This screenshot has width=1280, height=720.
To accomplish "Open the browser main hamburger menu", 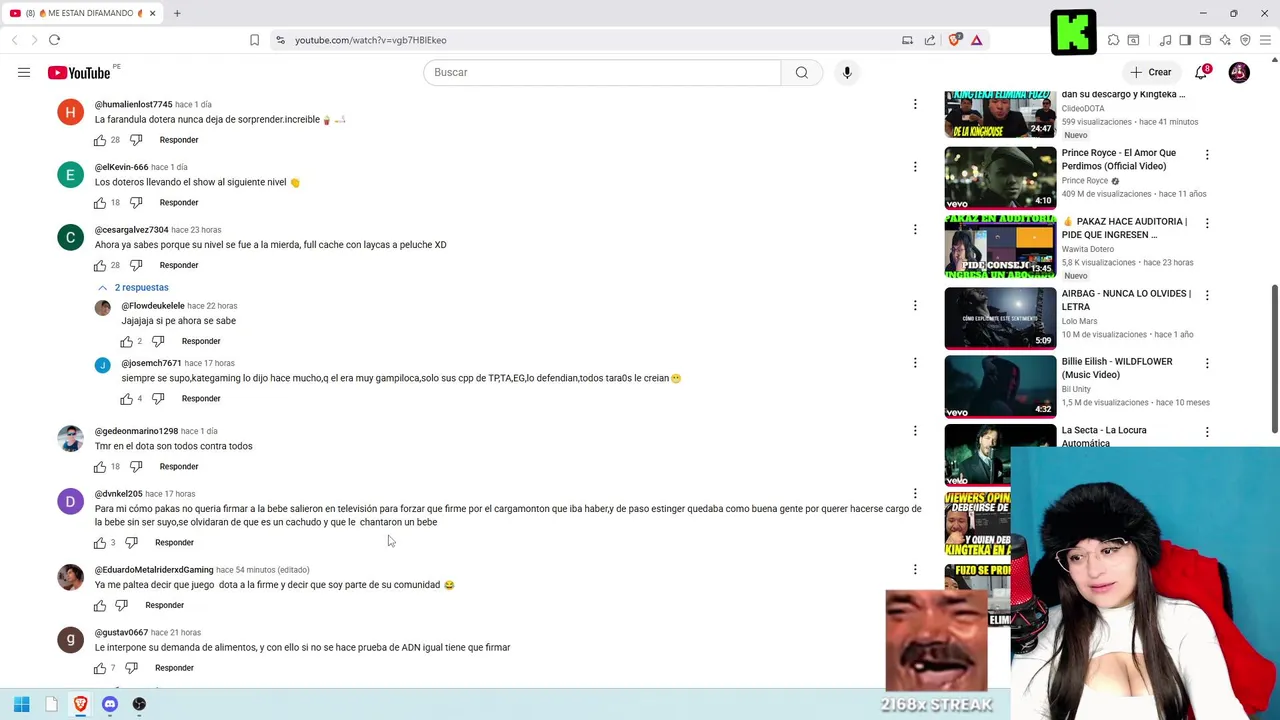I will (1265, 40).
